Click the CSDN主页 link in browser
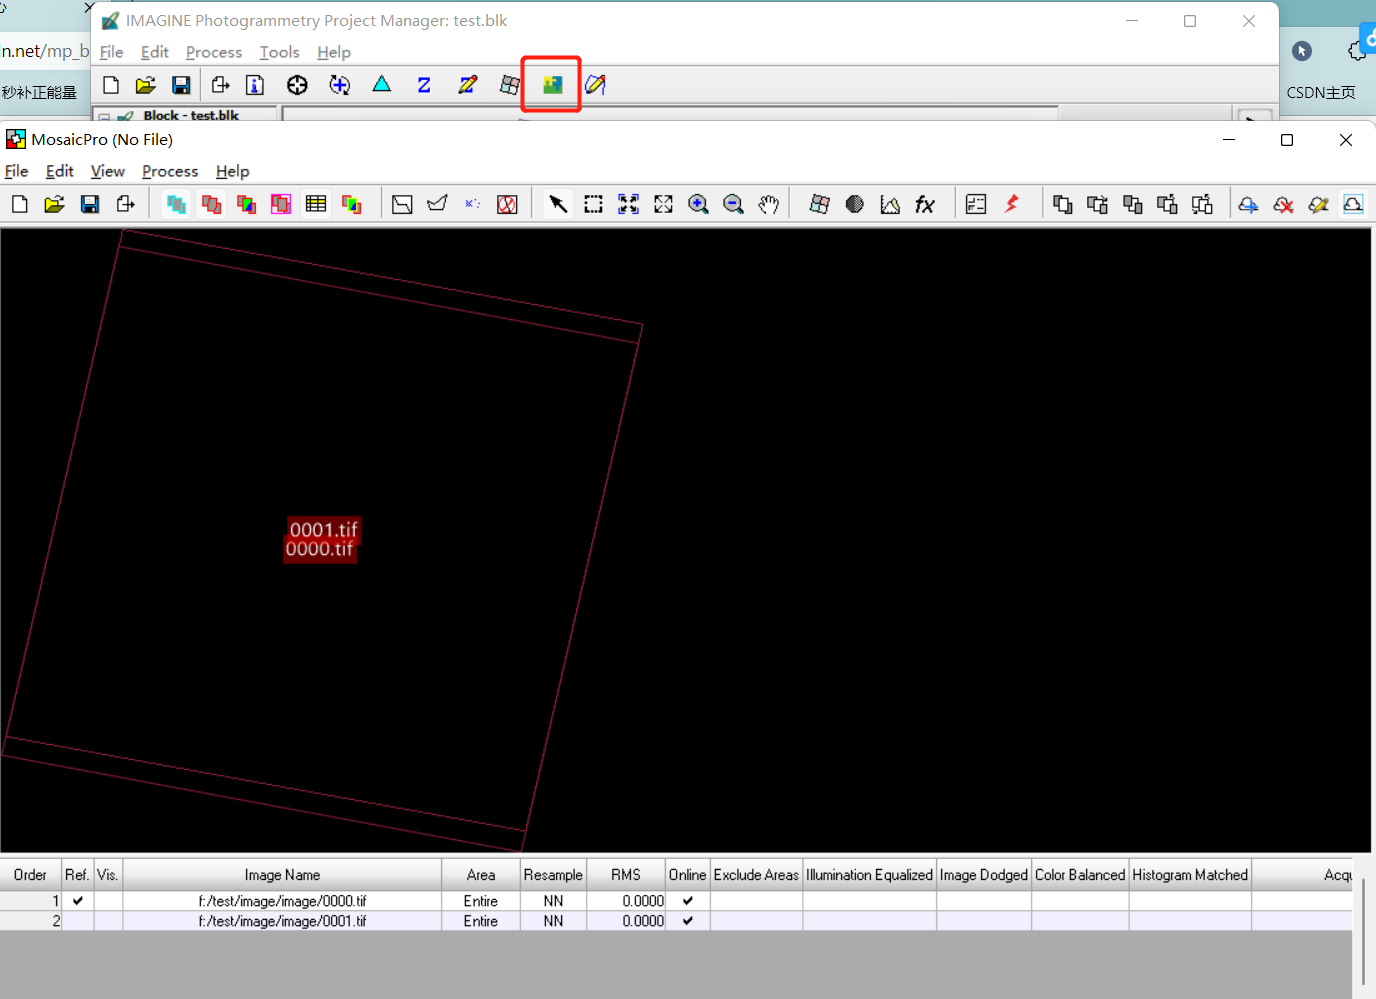 (1321, 92)
